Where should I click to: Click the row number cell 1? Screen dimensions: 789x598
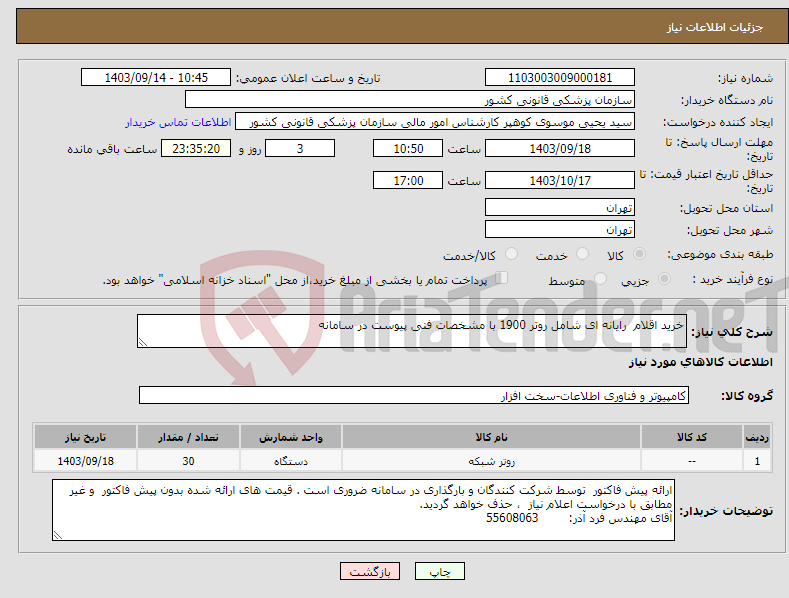(757, 461)
